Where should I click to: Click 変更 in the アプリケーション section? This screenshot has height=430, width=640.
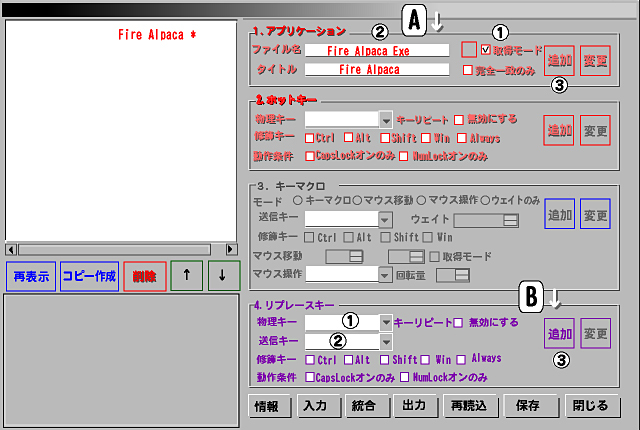pos(596,61)
